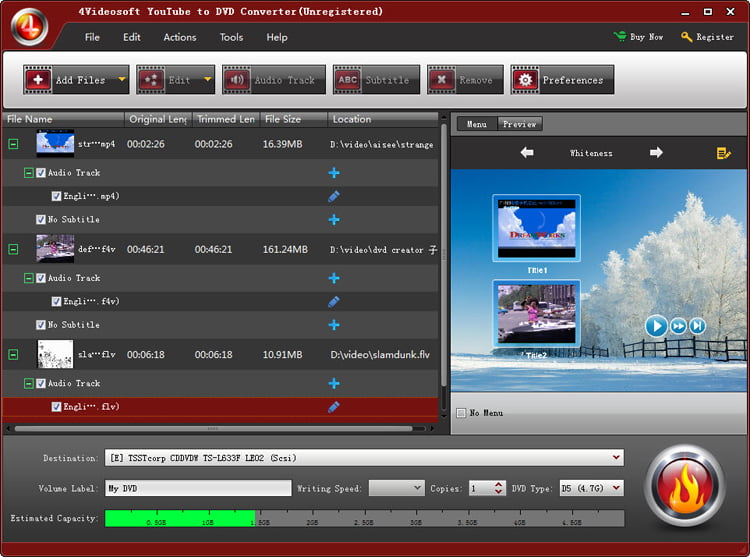This screenshot has width=750, height=557.
Task: Open the File menu
Action: (x=92, y=37)
